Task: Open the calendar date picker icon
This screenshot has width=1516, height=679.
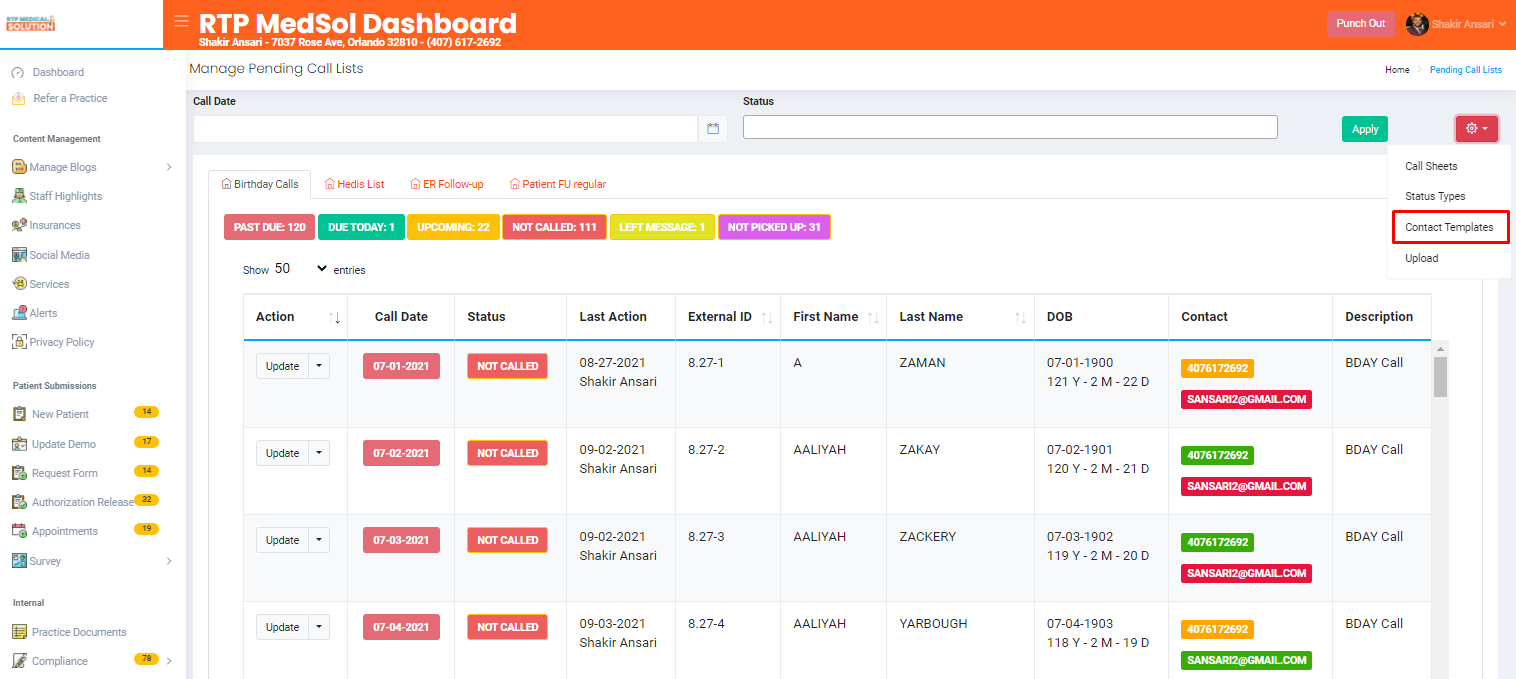Action: click(x=713, y=129)
